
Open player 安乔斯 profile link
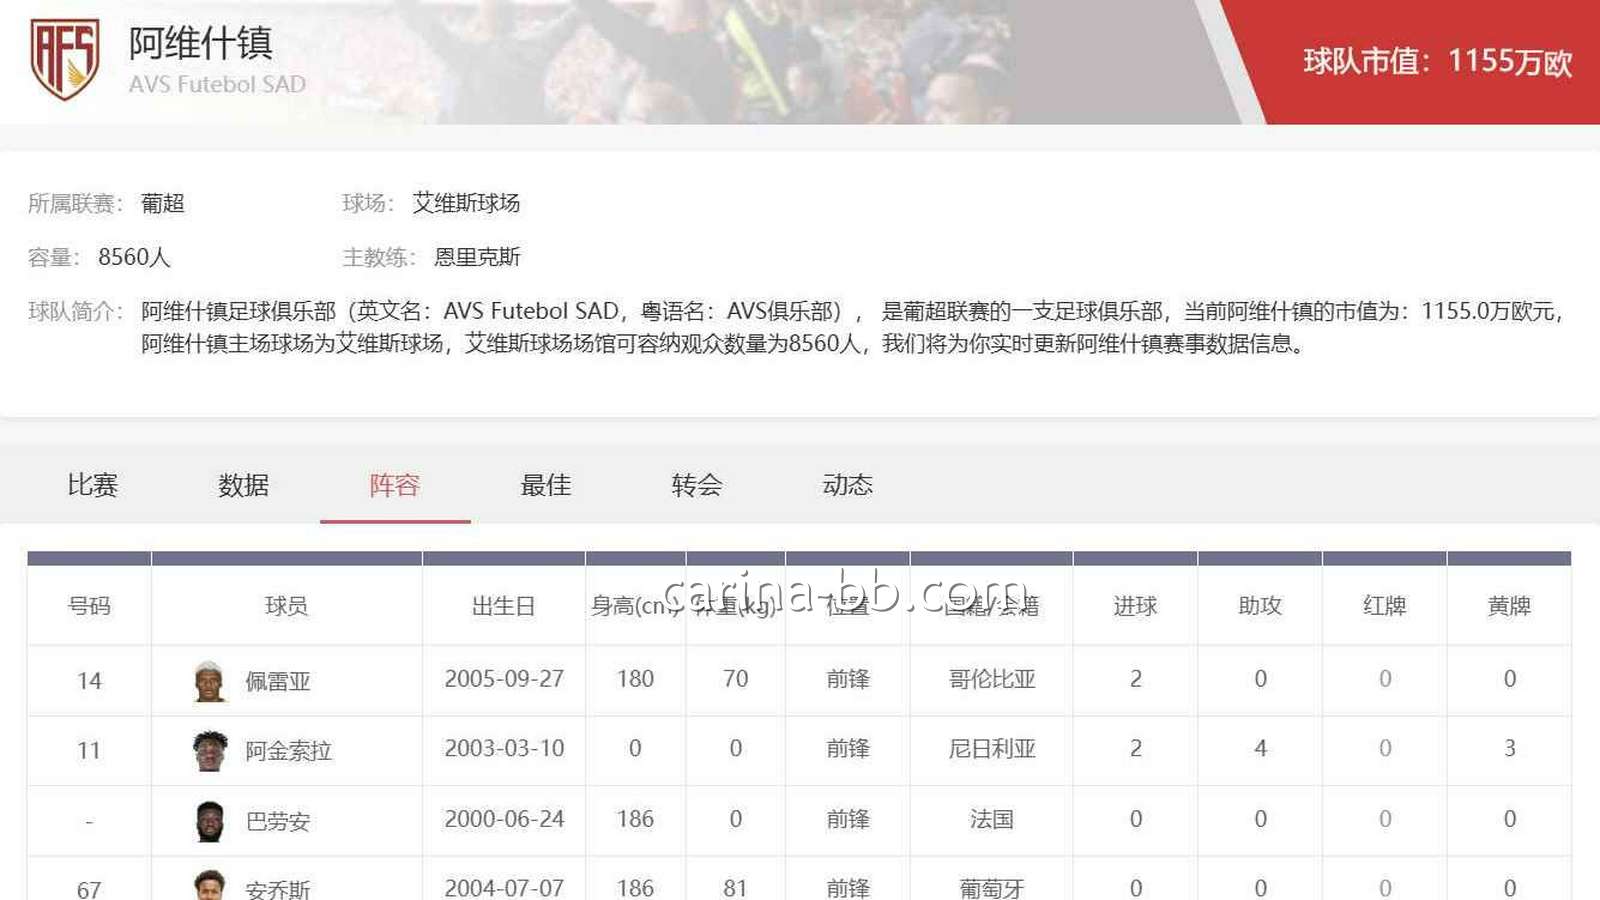click(278, 888)
